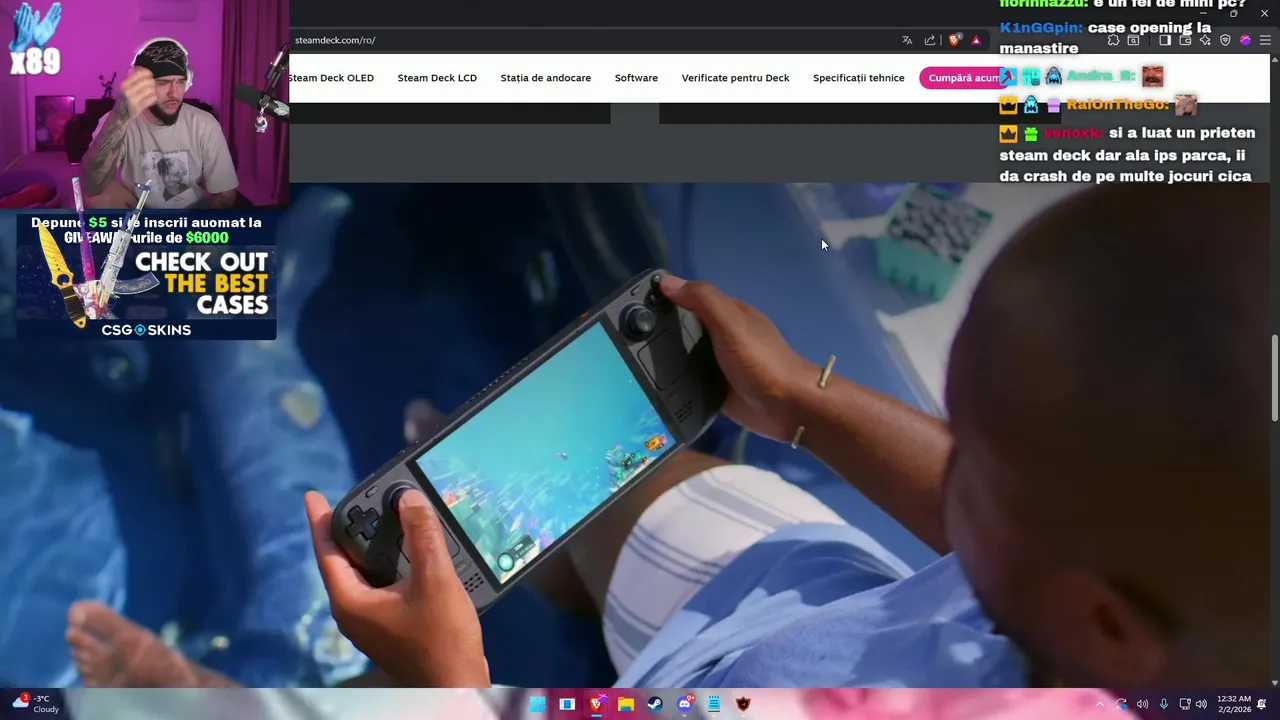This screenshot has height=720, width=1280.
Task: Click chat username RaiOnTheGo
Action: click(x=1117, y=104)
